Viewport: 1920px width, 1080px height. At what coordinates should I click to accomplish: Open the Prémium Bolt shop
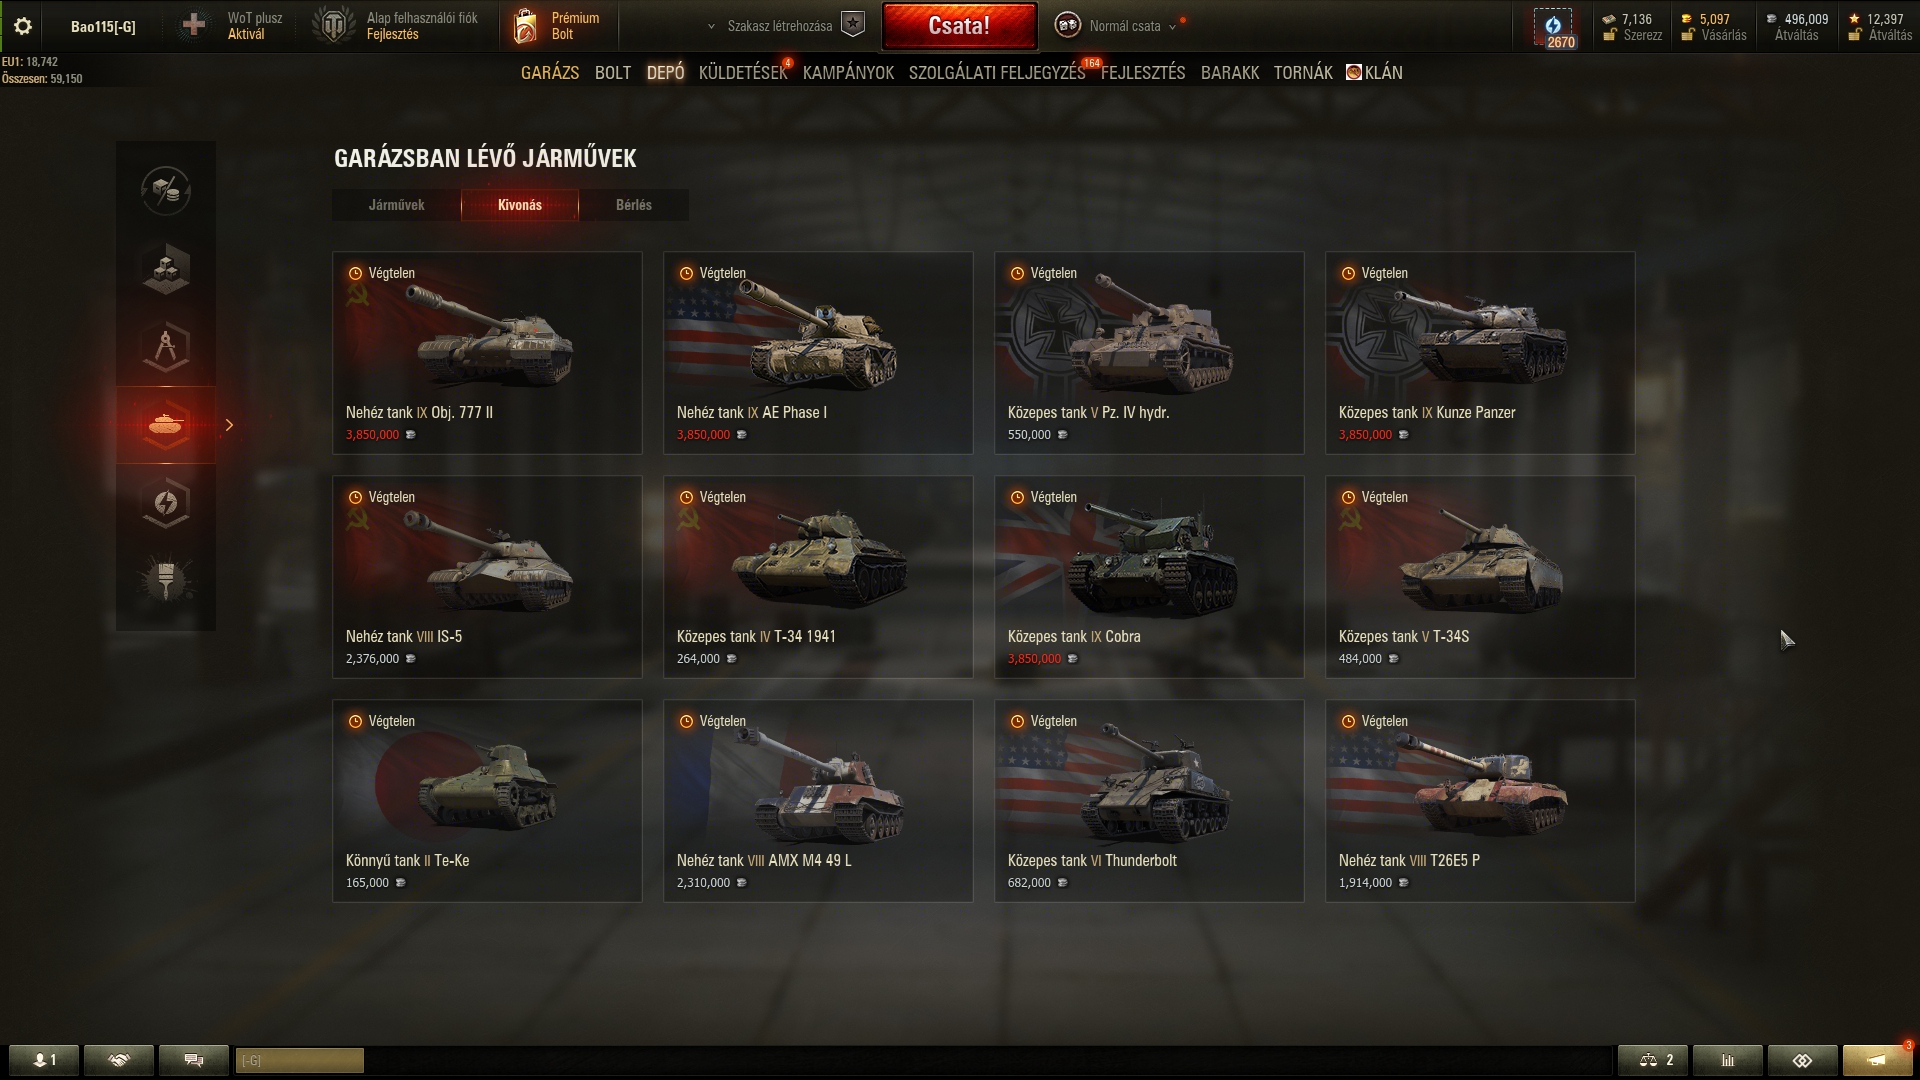(x=558, y=26)
